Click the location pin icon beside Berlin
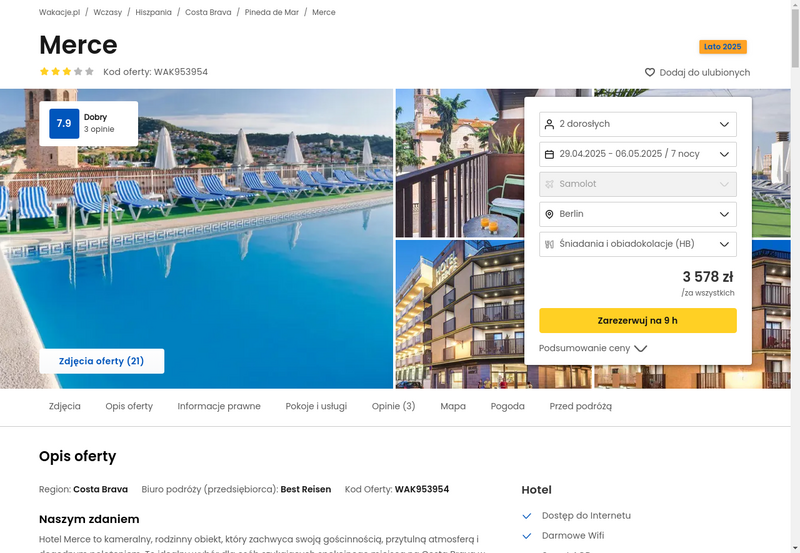 tap(549, 214)
